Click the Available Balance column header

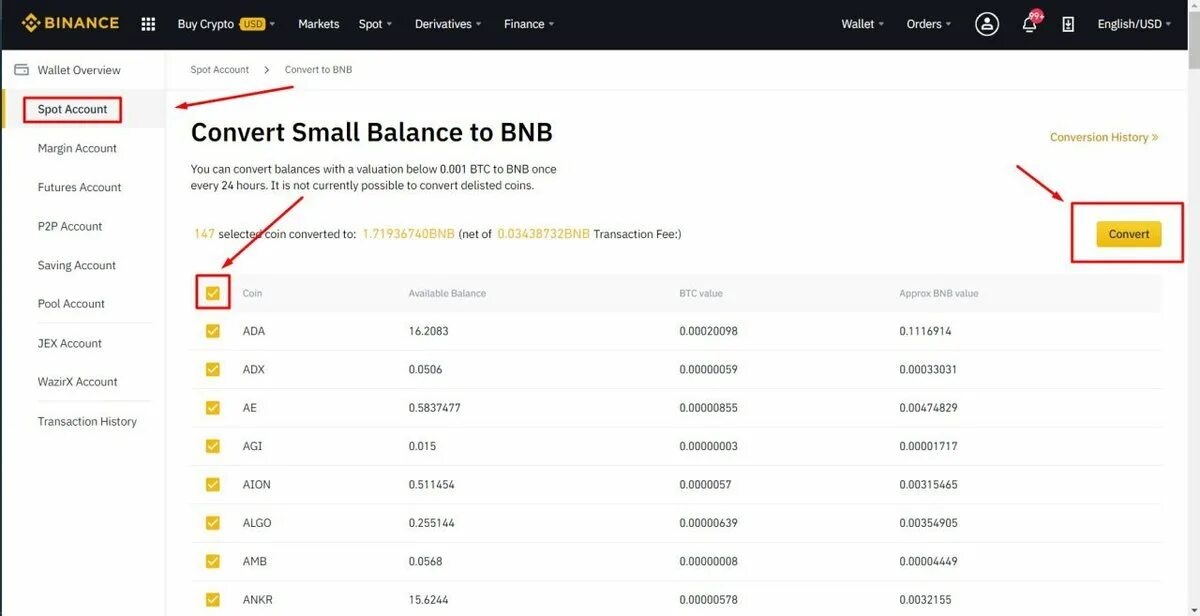pos(447,293)
